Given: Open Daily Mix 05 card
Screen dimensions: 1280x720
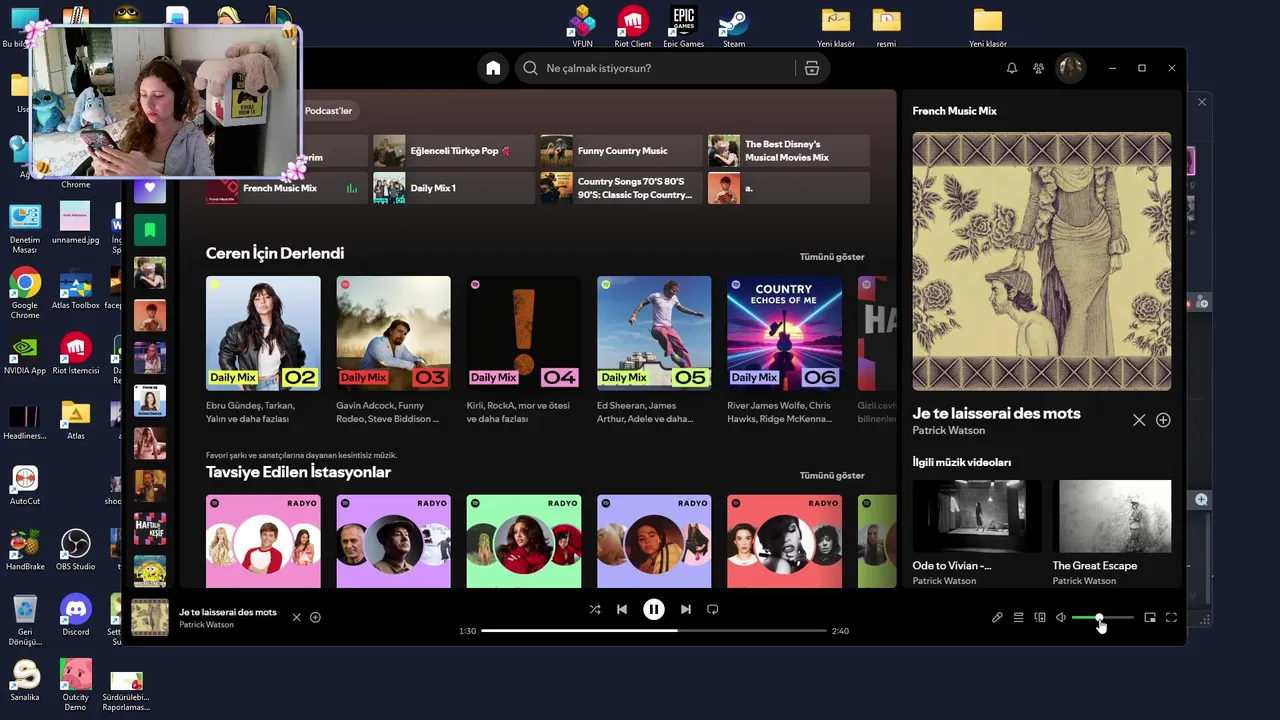Looking at the screenshot, I should coord(654,350).
